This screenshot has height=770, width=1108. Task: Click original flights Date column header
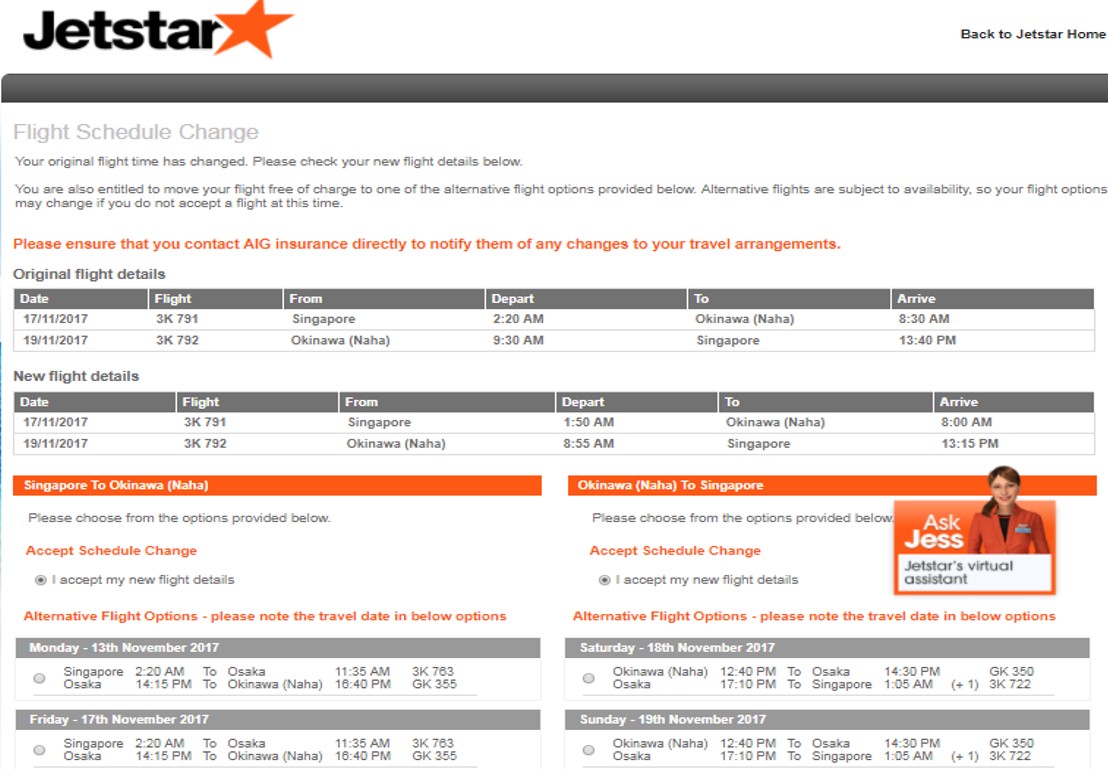(x=81, y=299)
